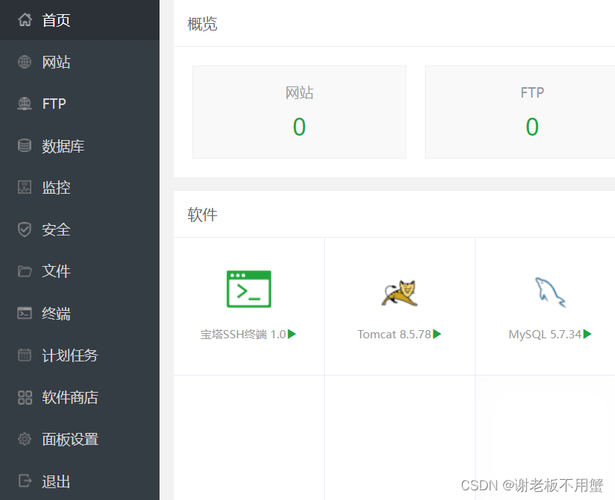Open the Tomcat cat logo
This screenshot has height=500, width=615.
coord(399,291)
